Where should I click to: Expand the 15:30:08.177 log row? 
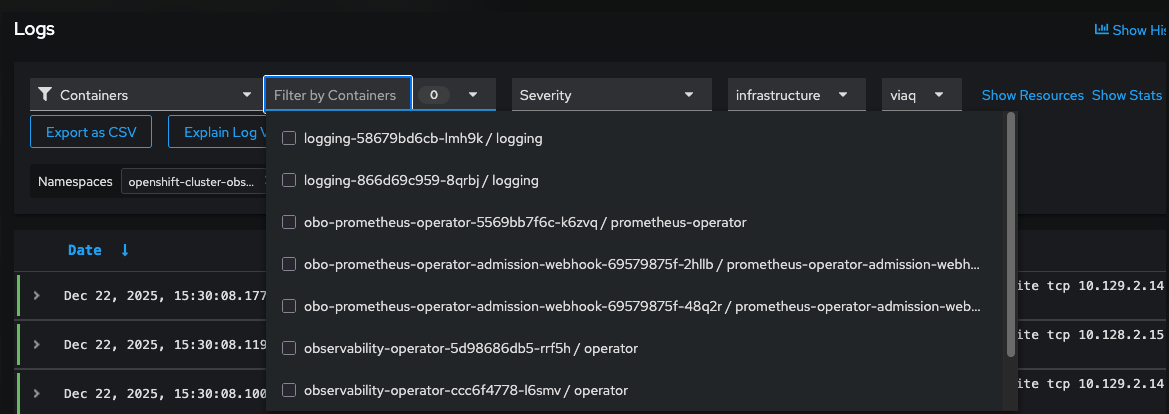tap(37, 295)
